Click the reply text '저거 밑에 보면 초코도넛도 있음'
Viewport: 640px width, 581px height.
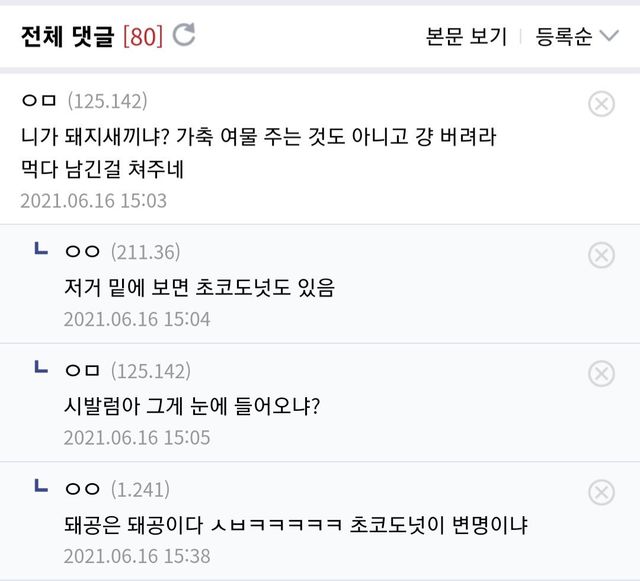[x=199, y=287]
